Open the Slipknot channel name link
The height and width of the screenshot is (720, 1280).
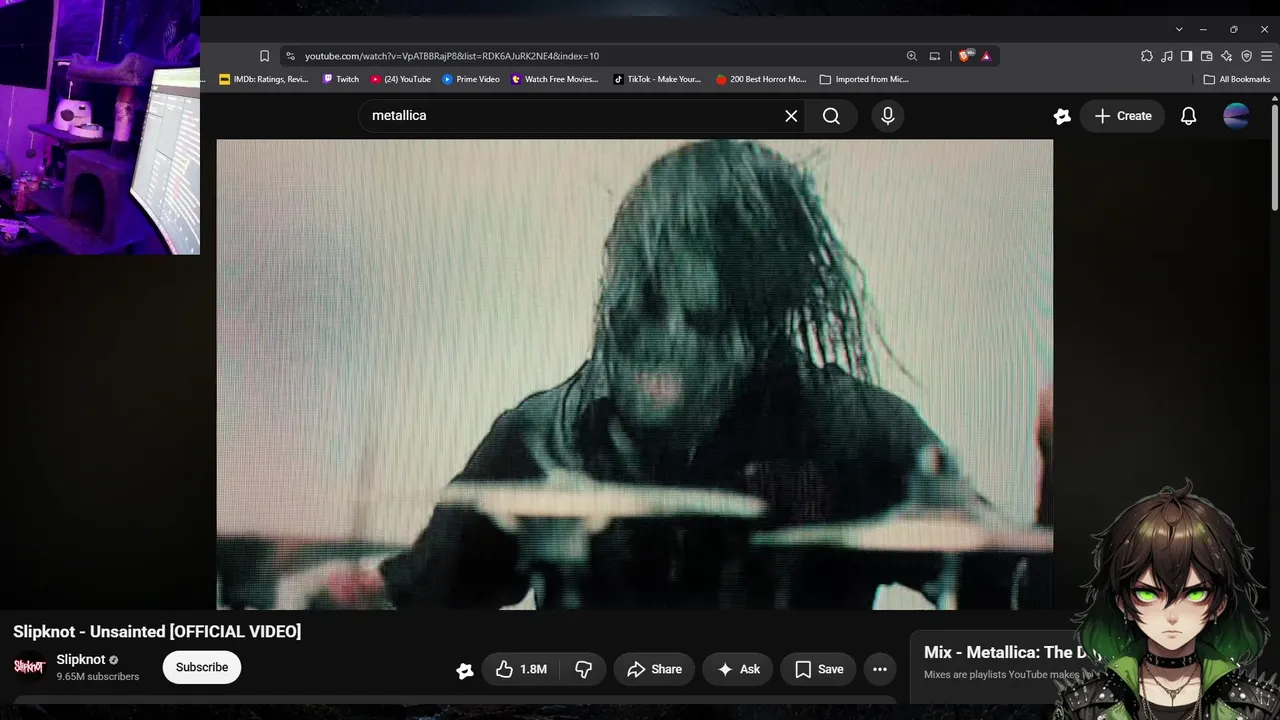(81, 660)
